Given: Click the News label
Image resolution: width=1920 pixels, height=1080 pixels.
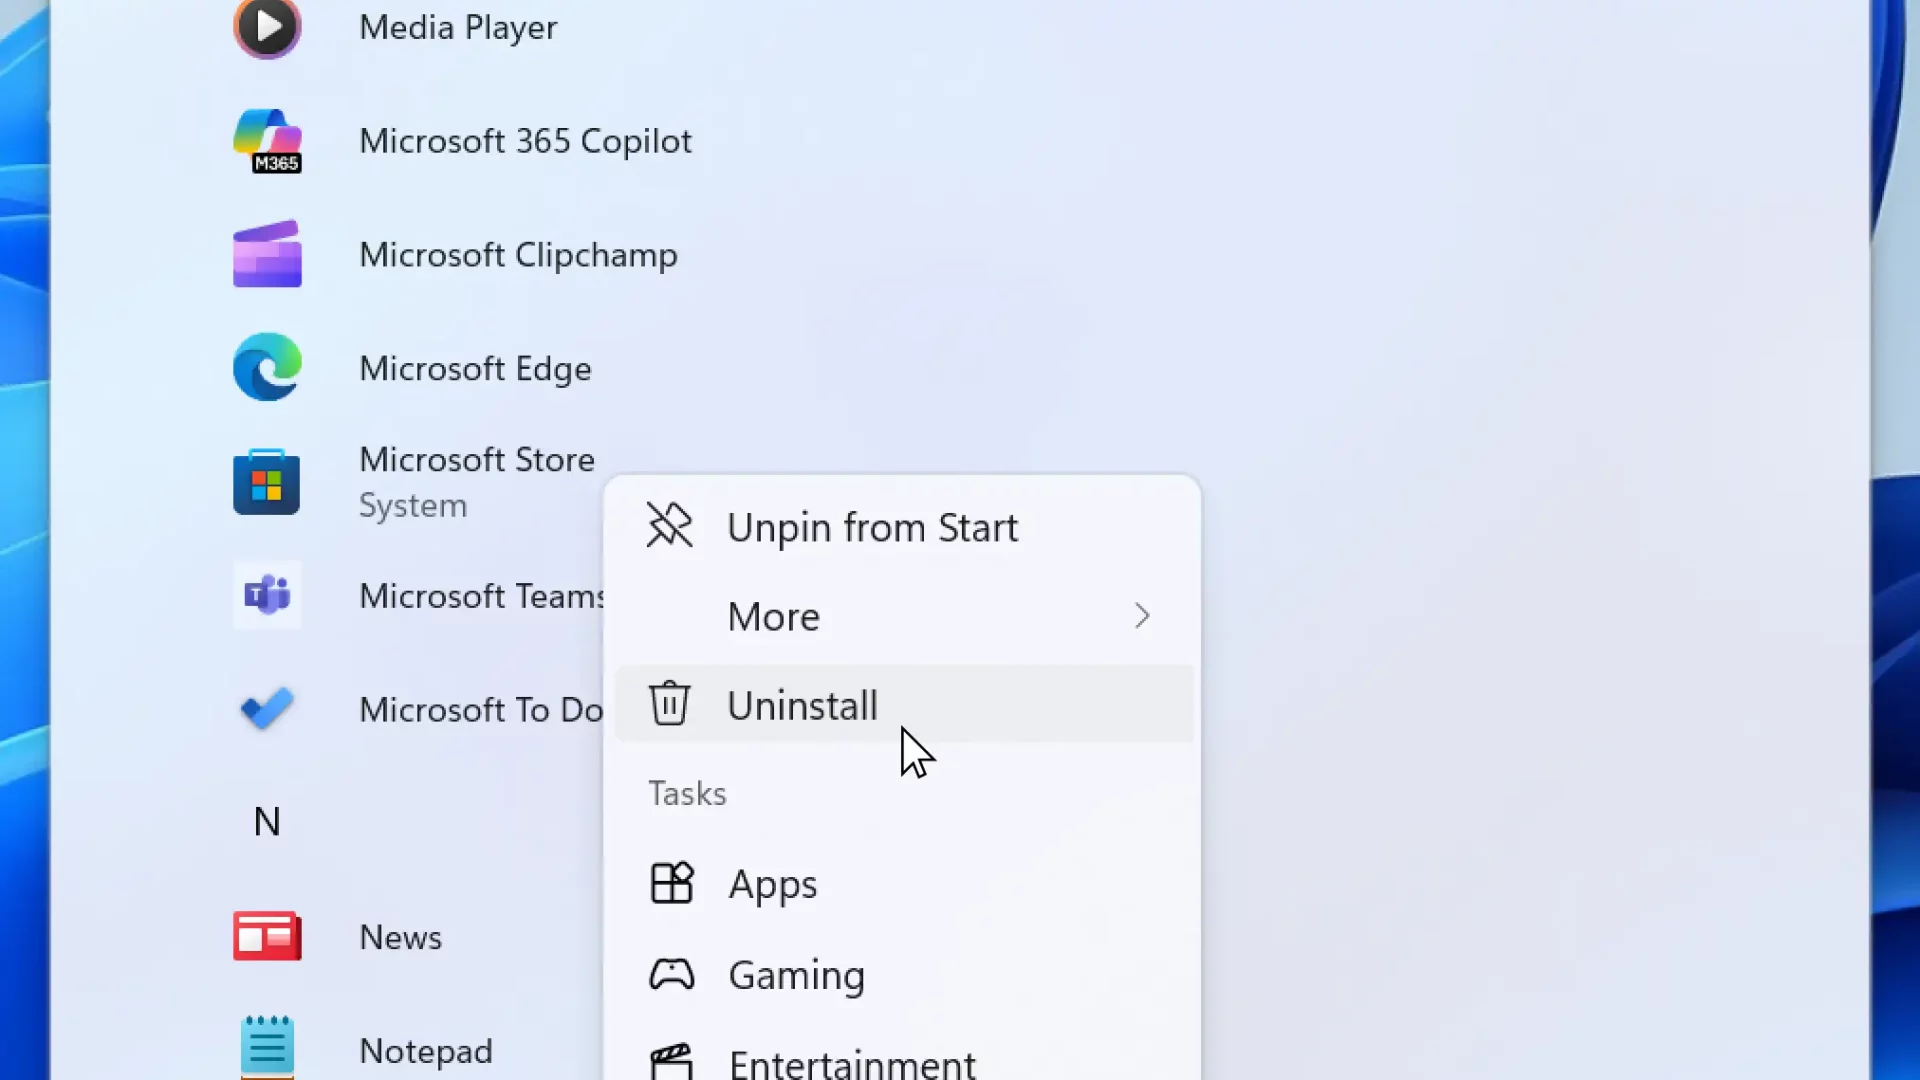Looking at the screenshot, I should [400, 937].
